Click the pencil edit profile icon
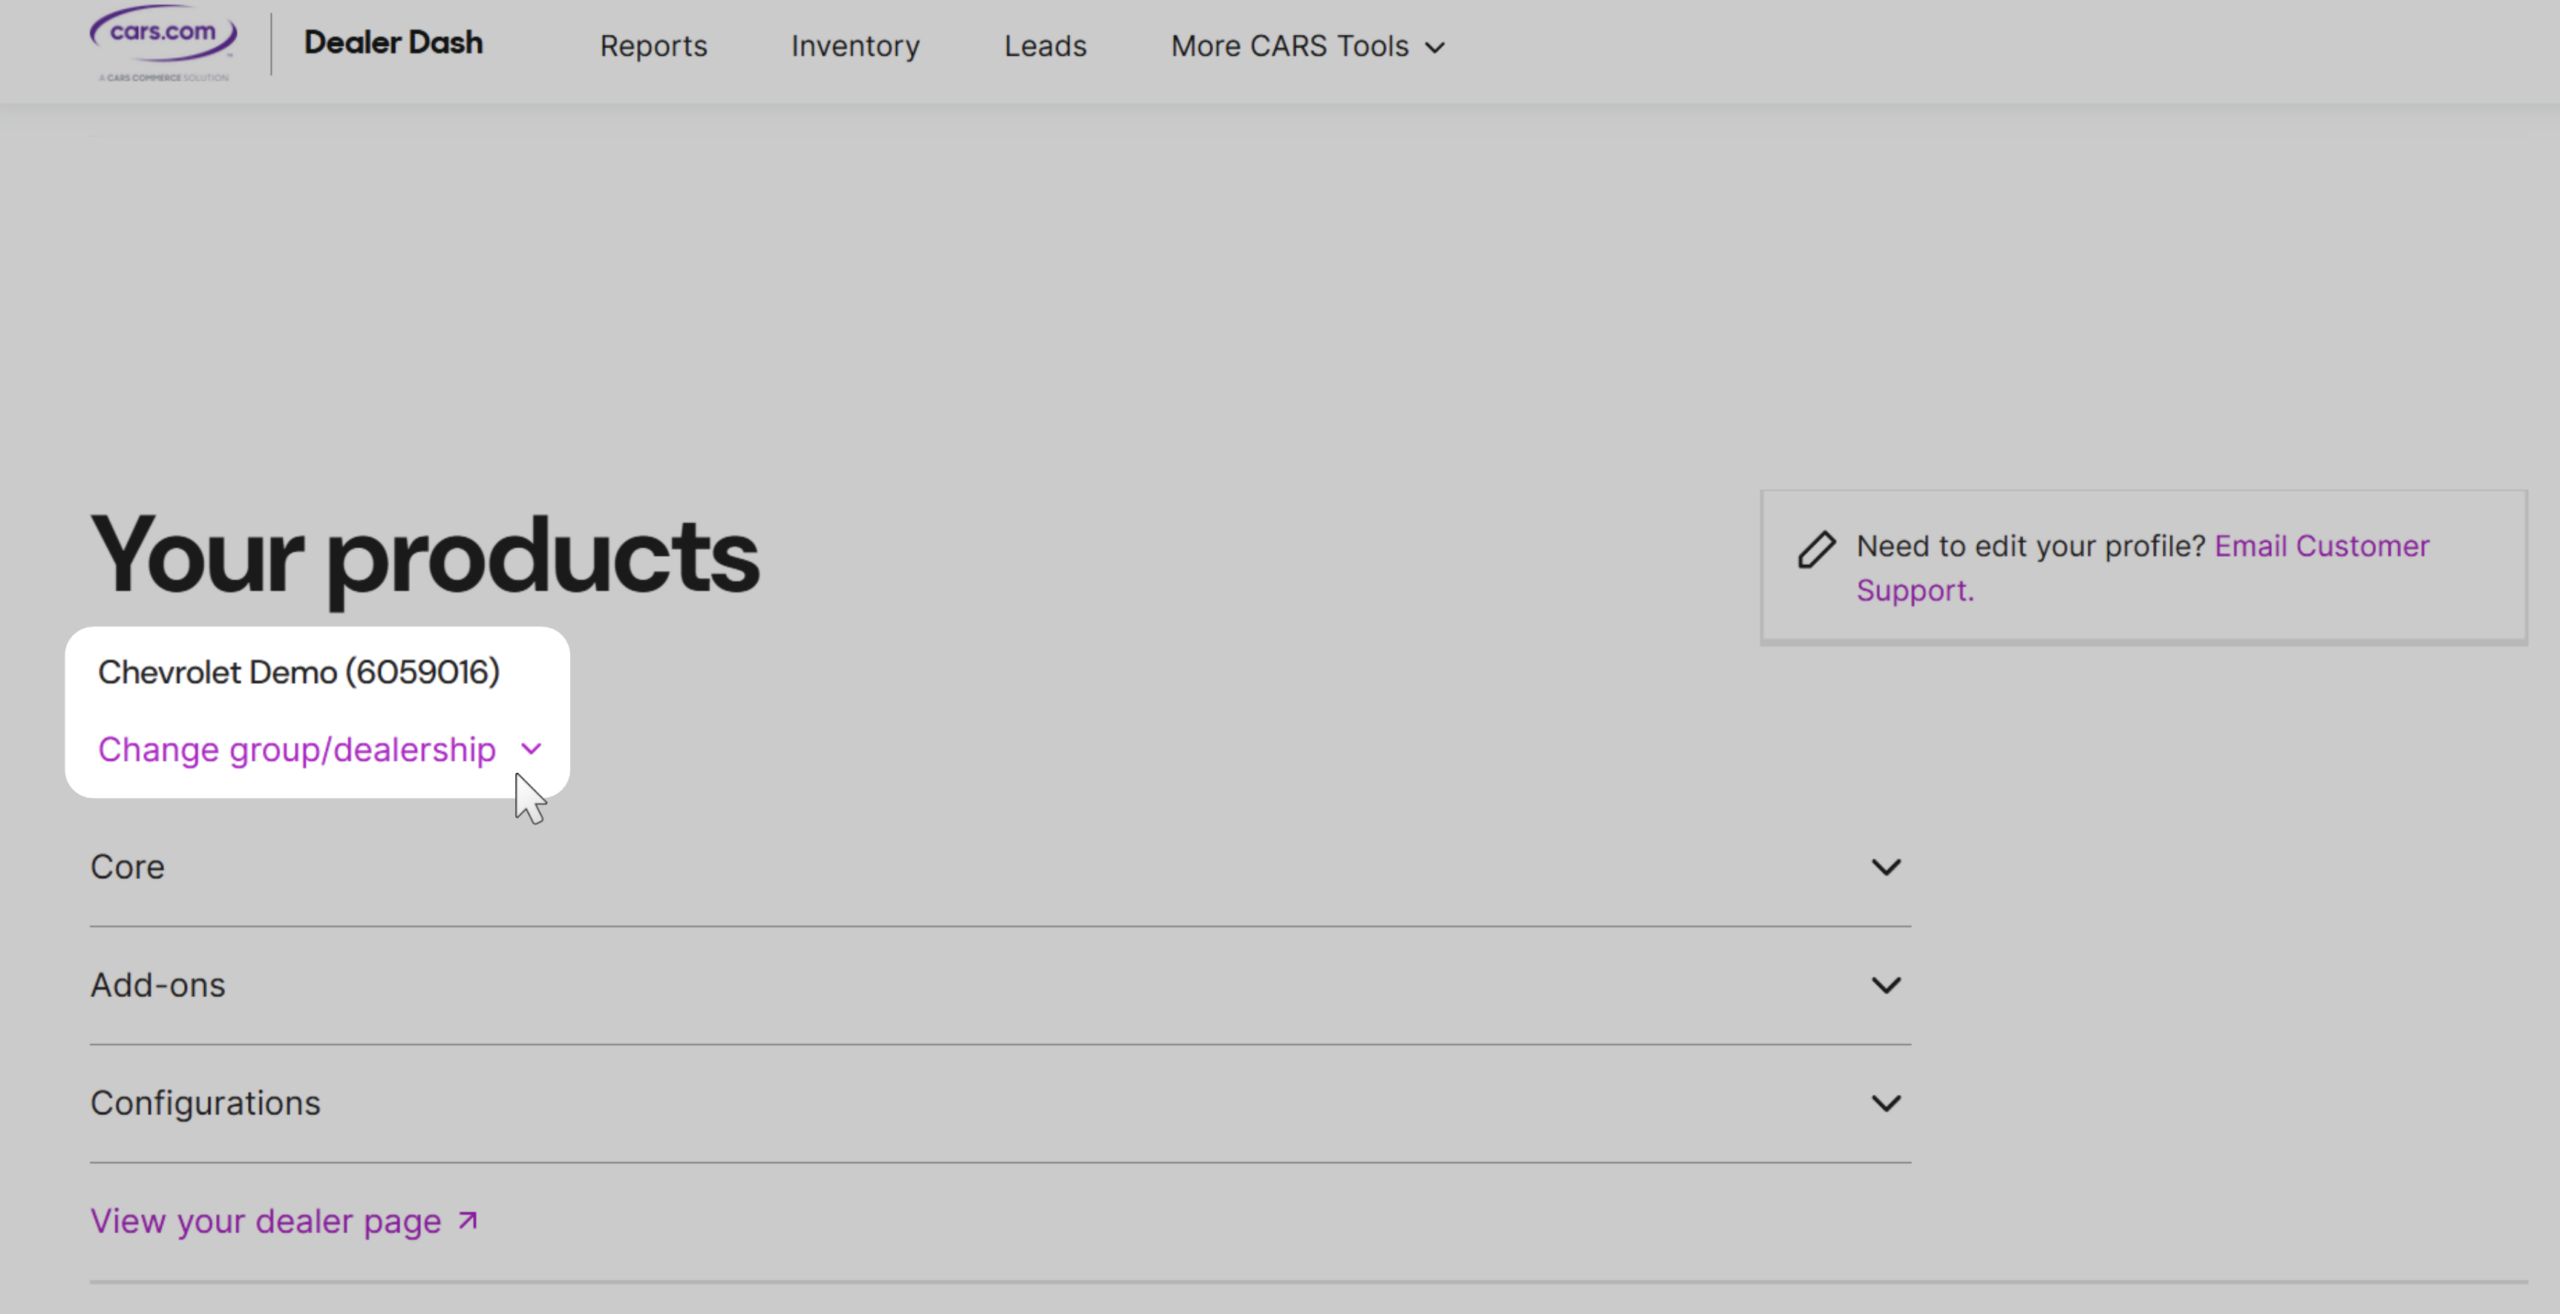The image size is (2560, 1314). pyautogui.click(x=1816, y=549)
